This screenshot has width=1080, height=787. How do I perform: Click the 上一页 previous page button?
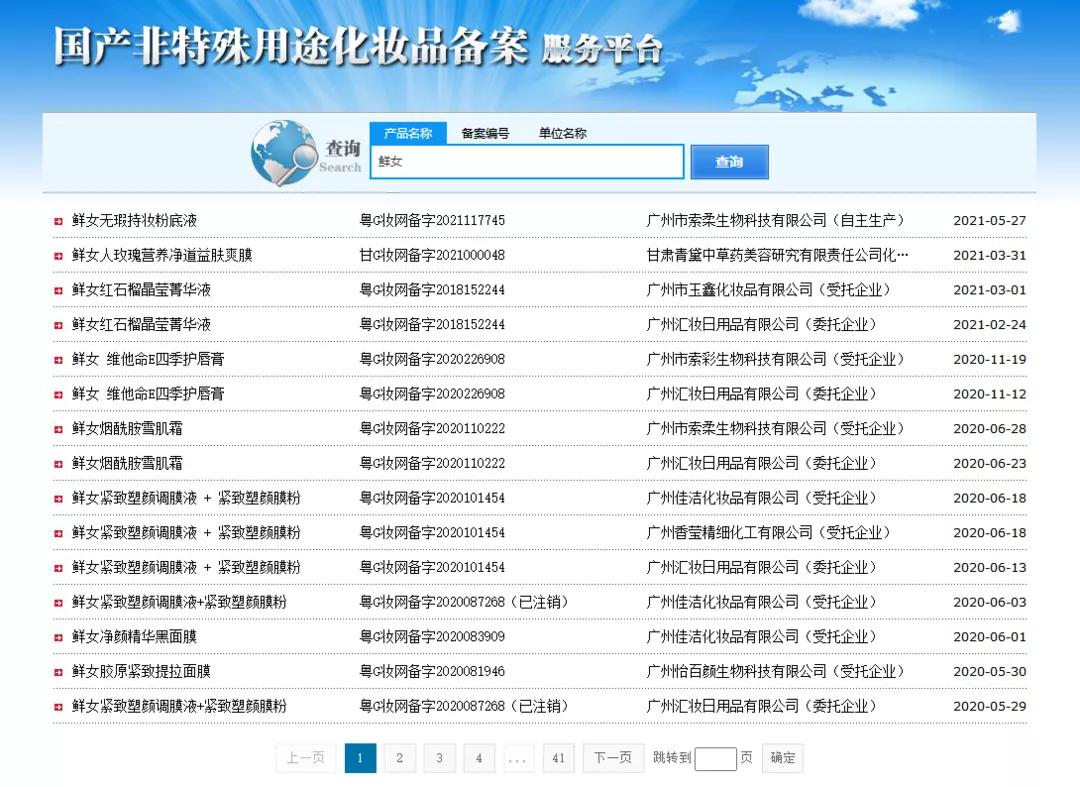(305, 758)
